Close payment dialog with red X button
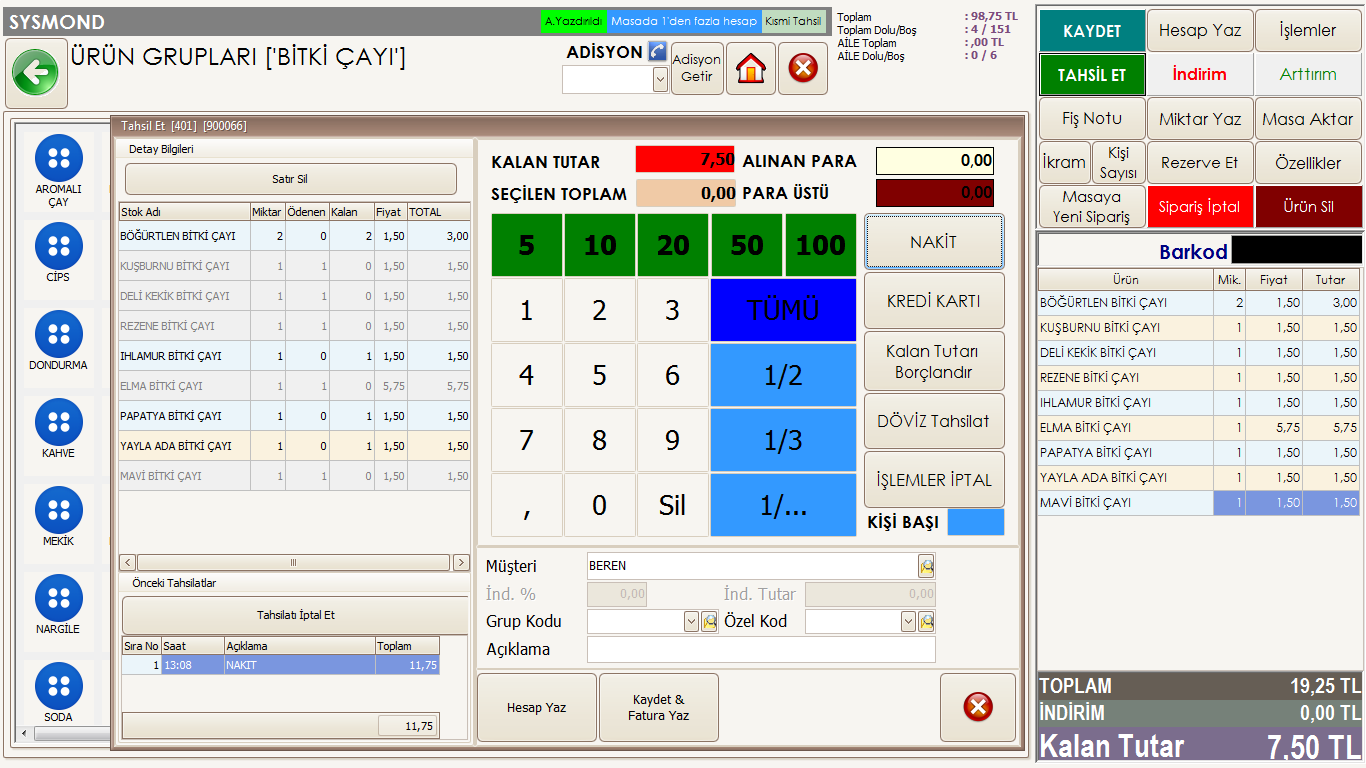The width and height of the screenshot is (1366, 768). [977, 707]
